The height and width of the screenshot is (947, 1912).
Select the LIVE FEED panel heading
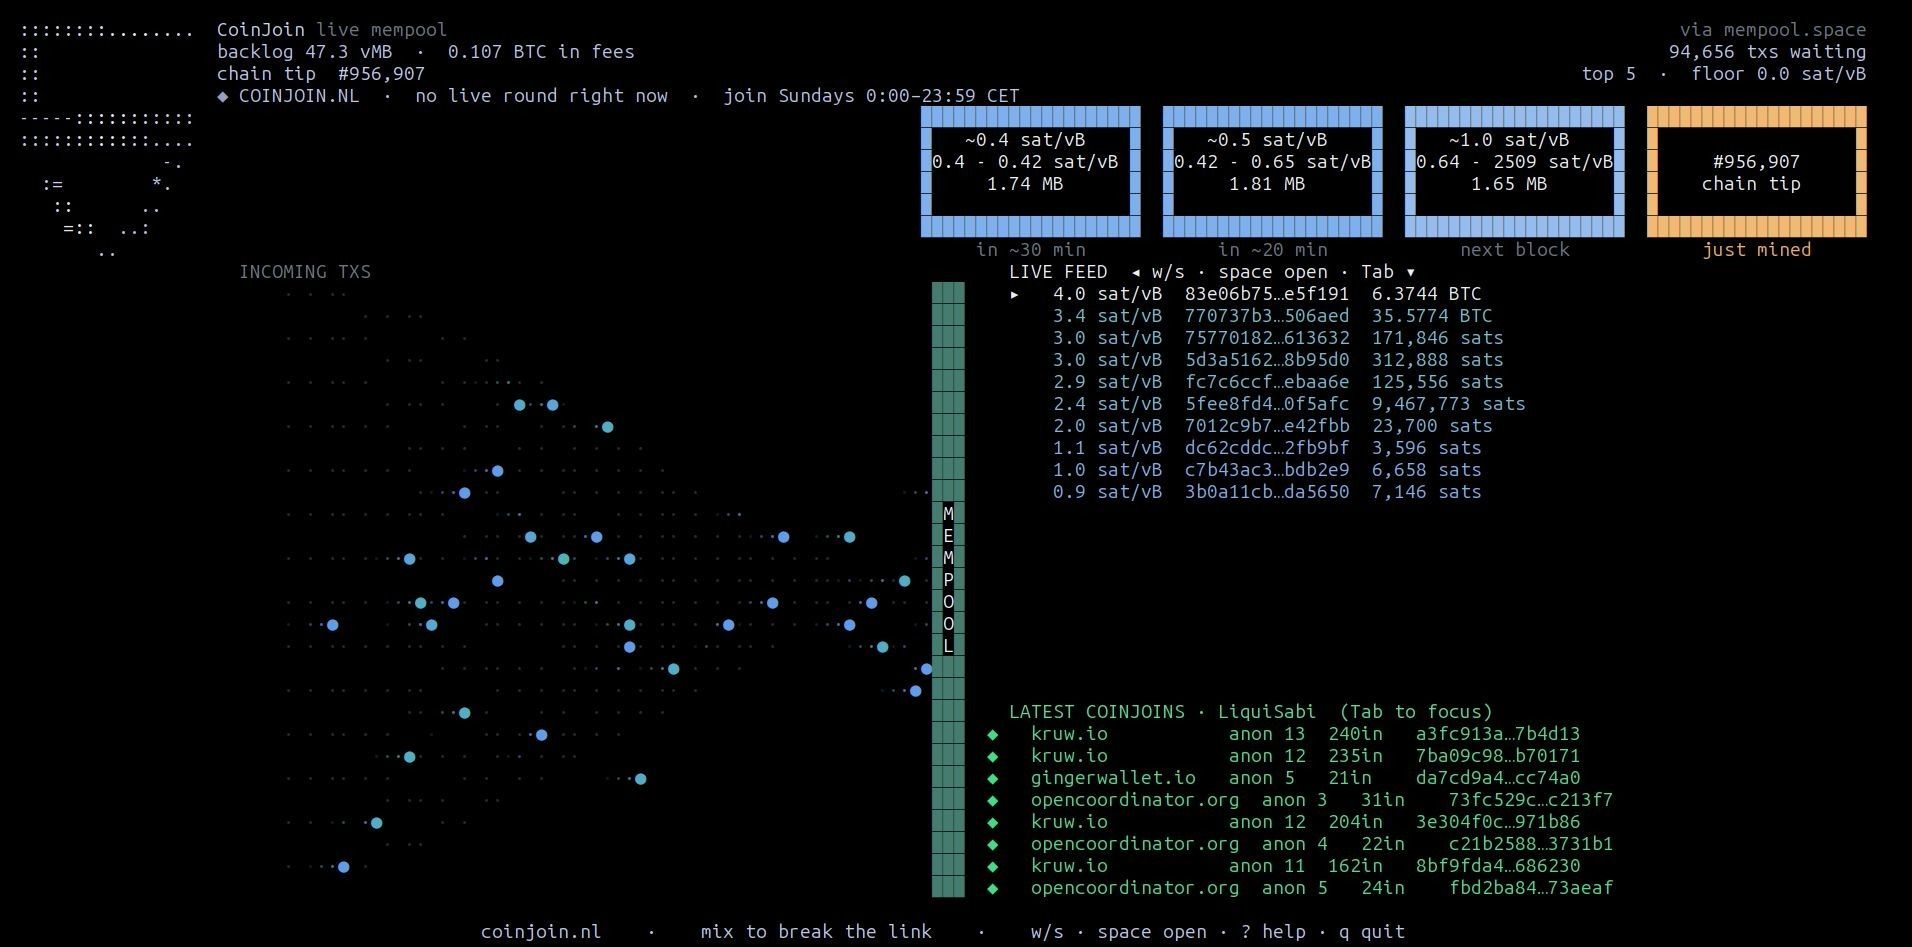(1058, 272)
